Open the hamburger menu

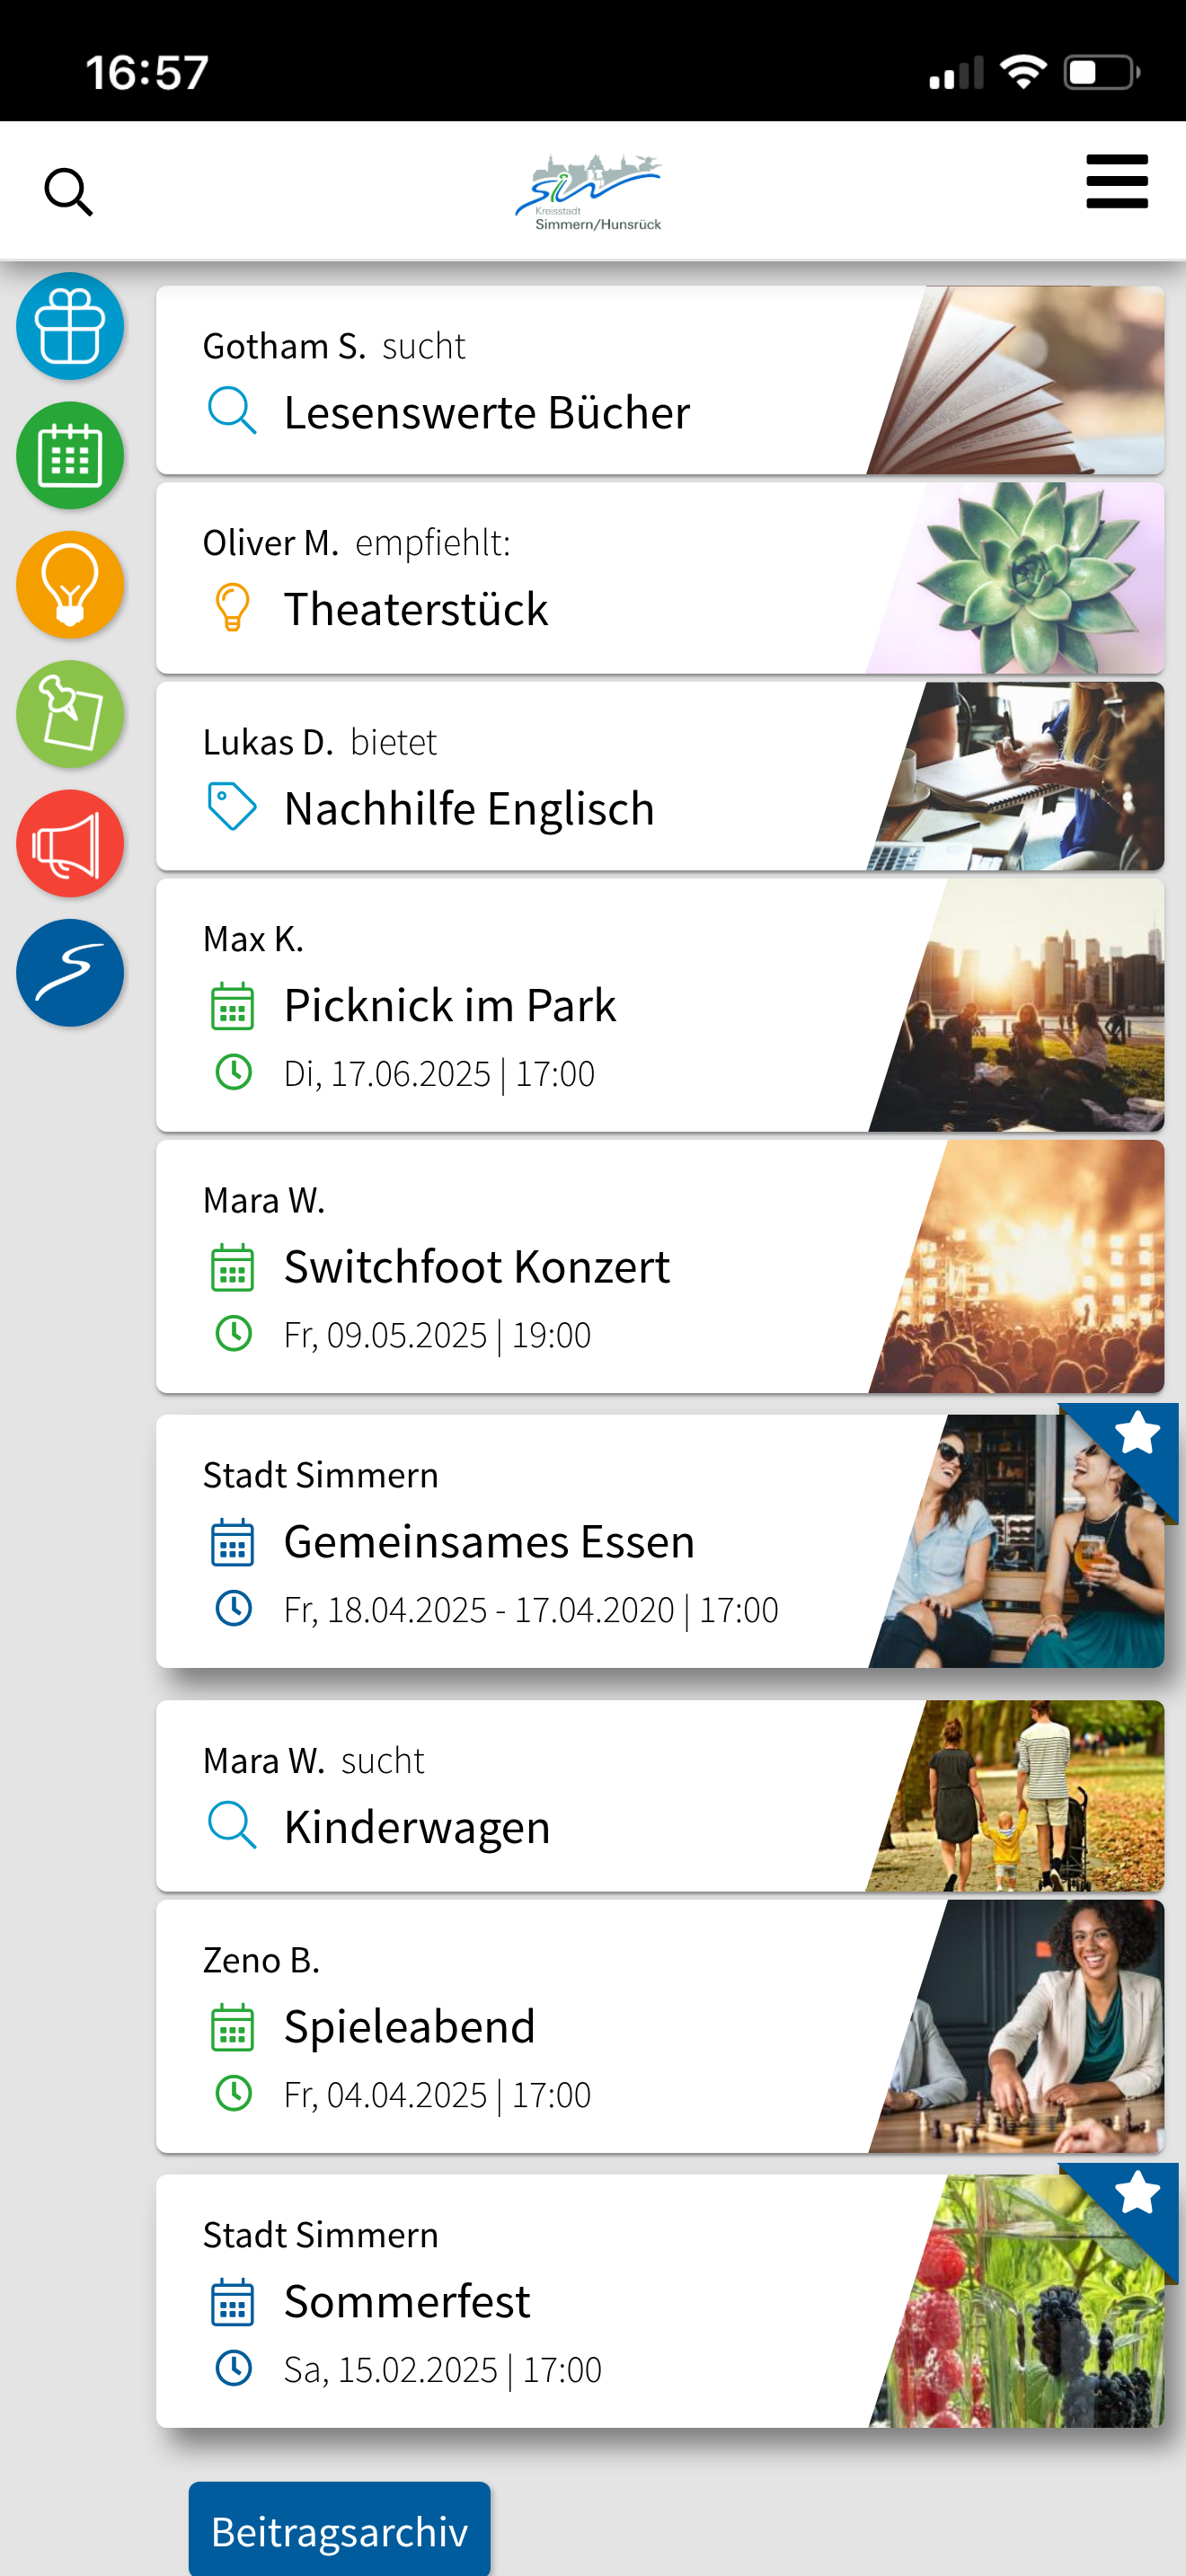(1116, 181)
